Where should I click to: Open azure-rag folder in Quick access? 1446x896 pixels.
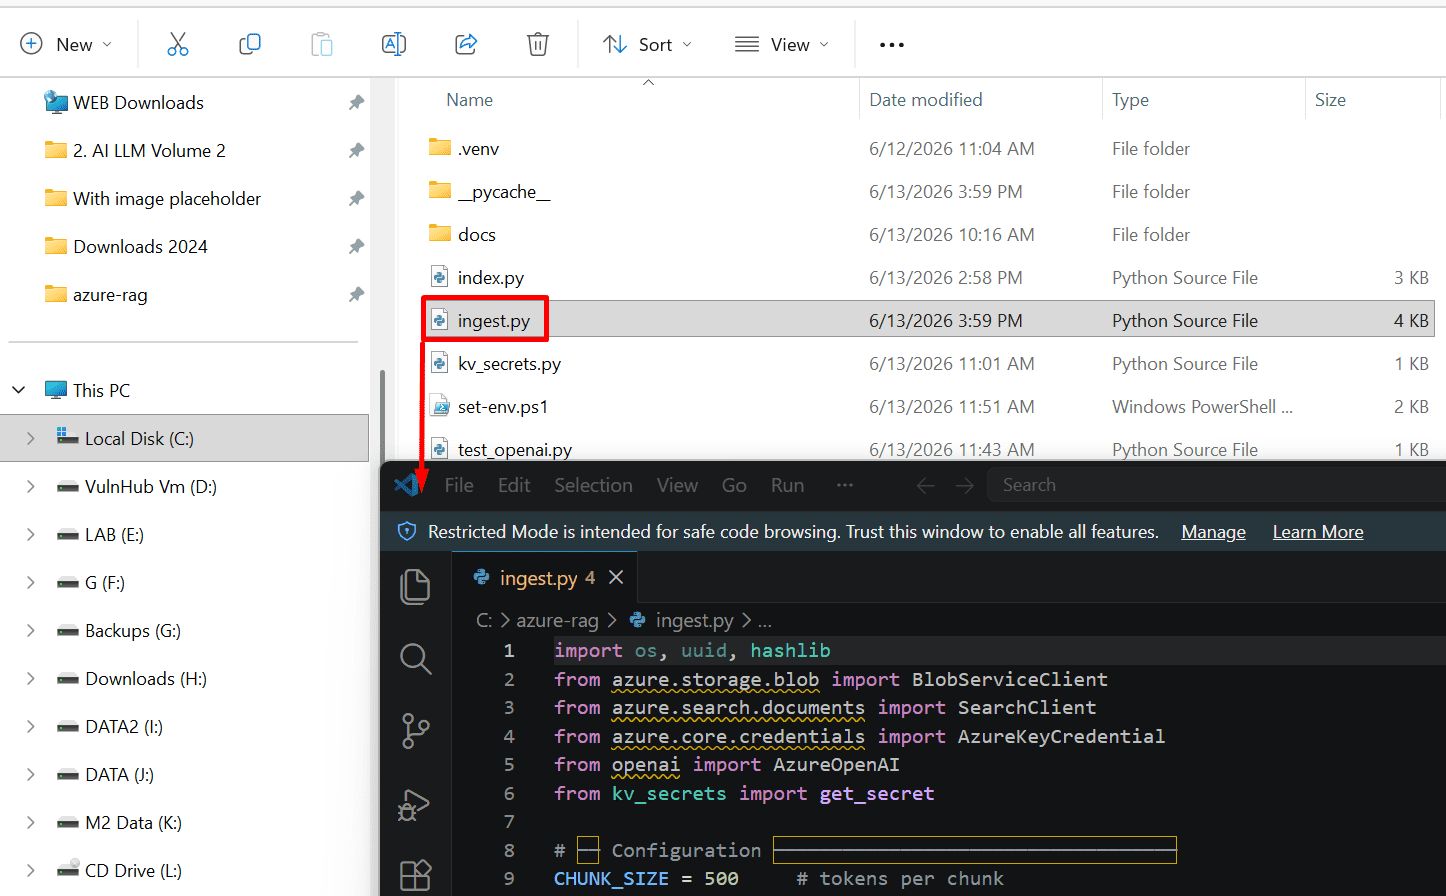tap(110, 295)
